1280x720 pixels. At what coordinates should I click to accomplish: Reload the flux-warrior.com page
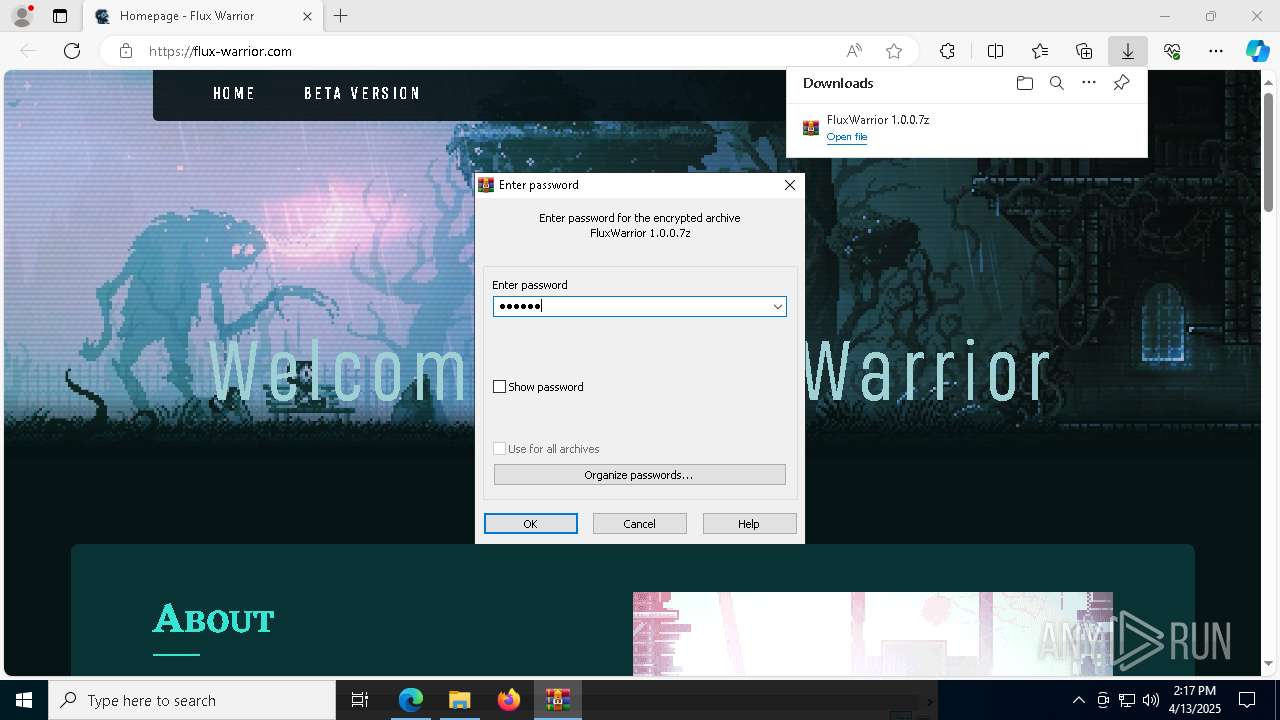coord(72,51)
